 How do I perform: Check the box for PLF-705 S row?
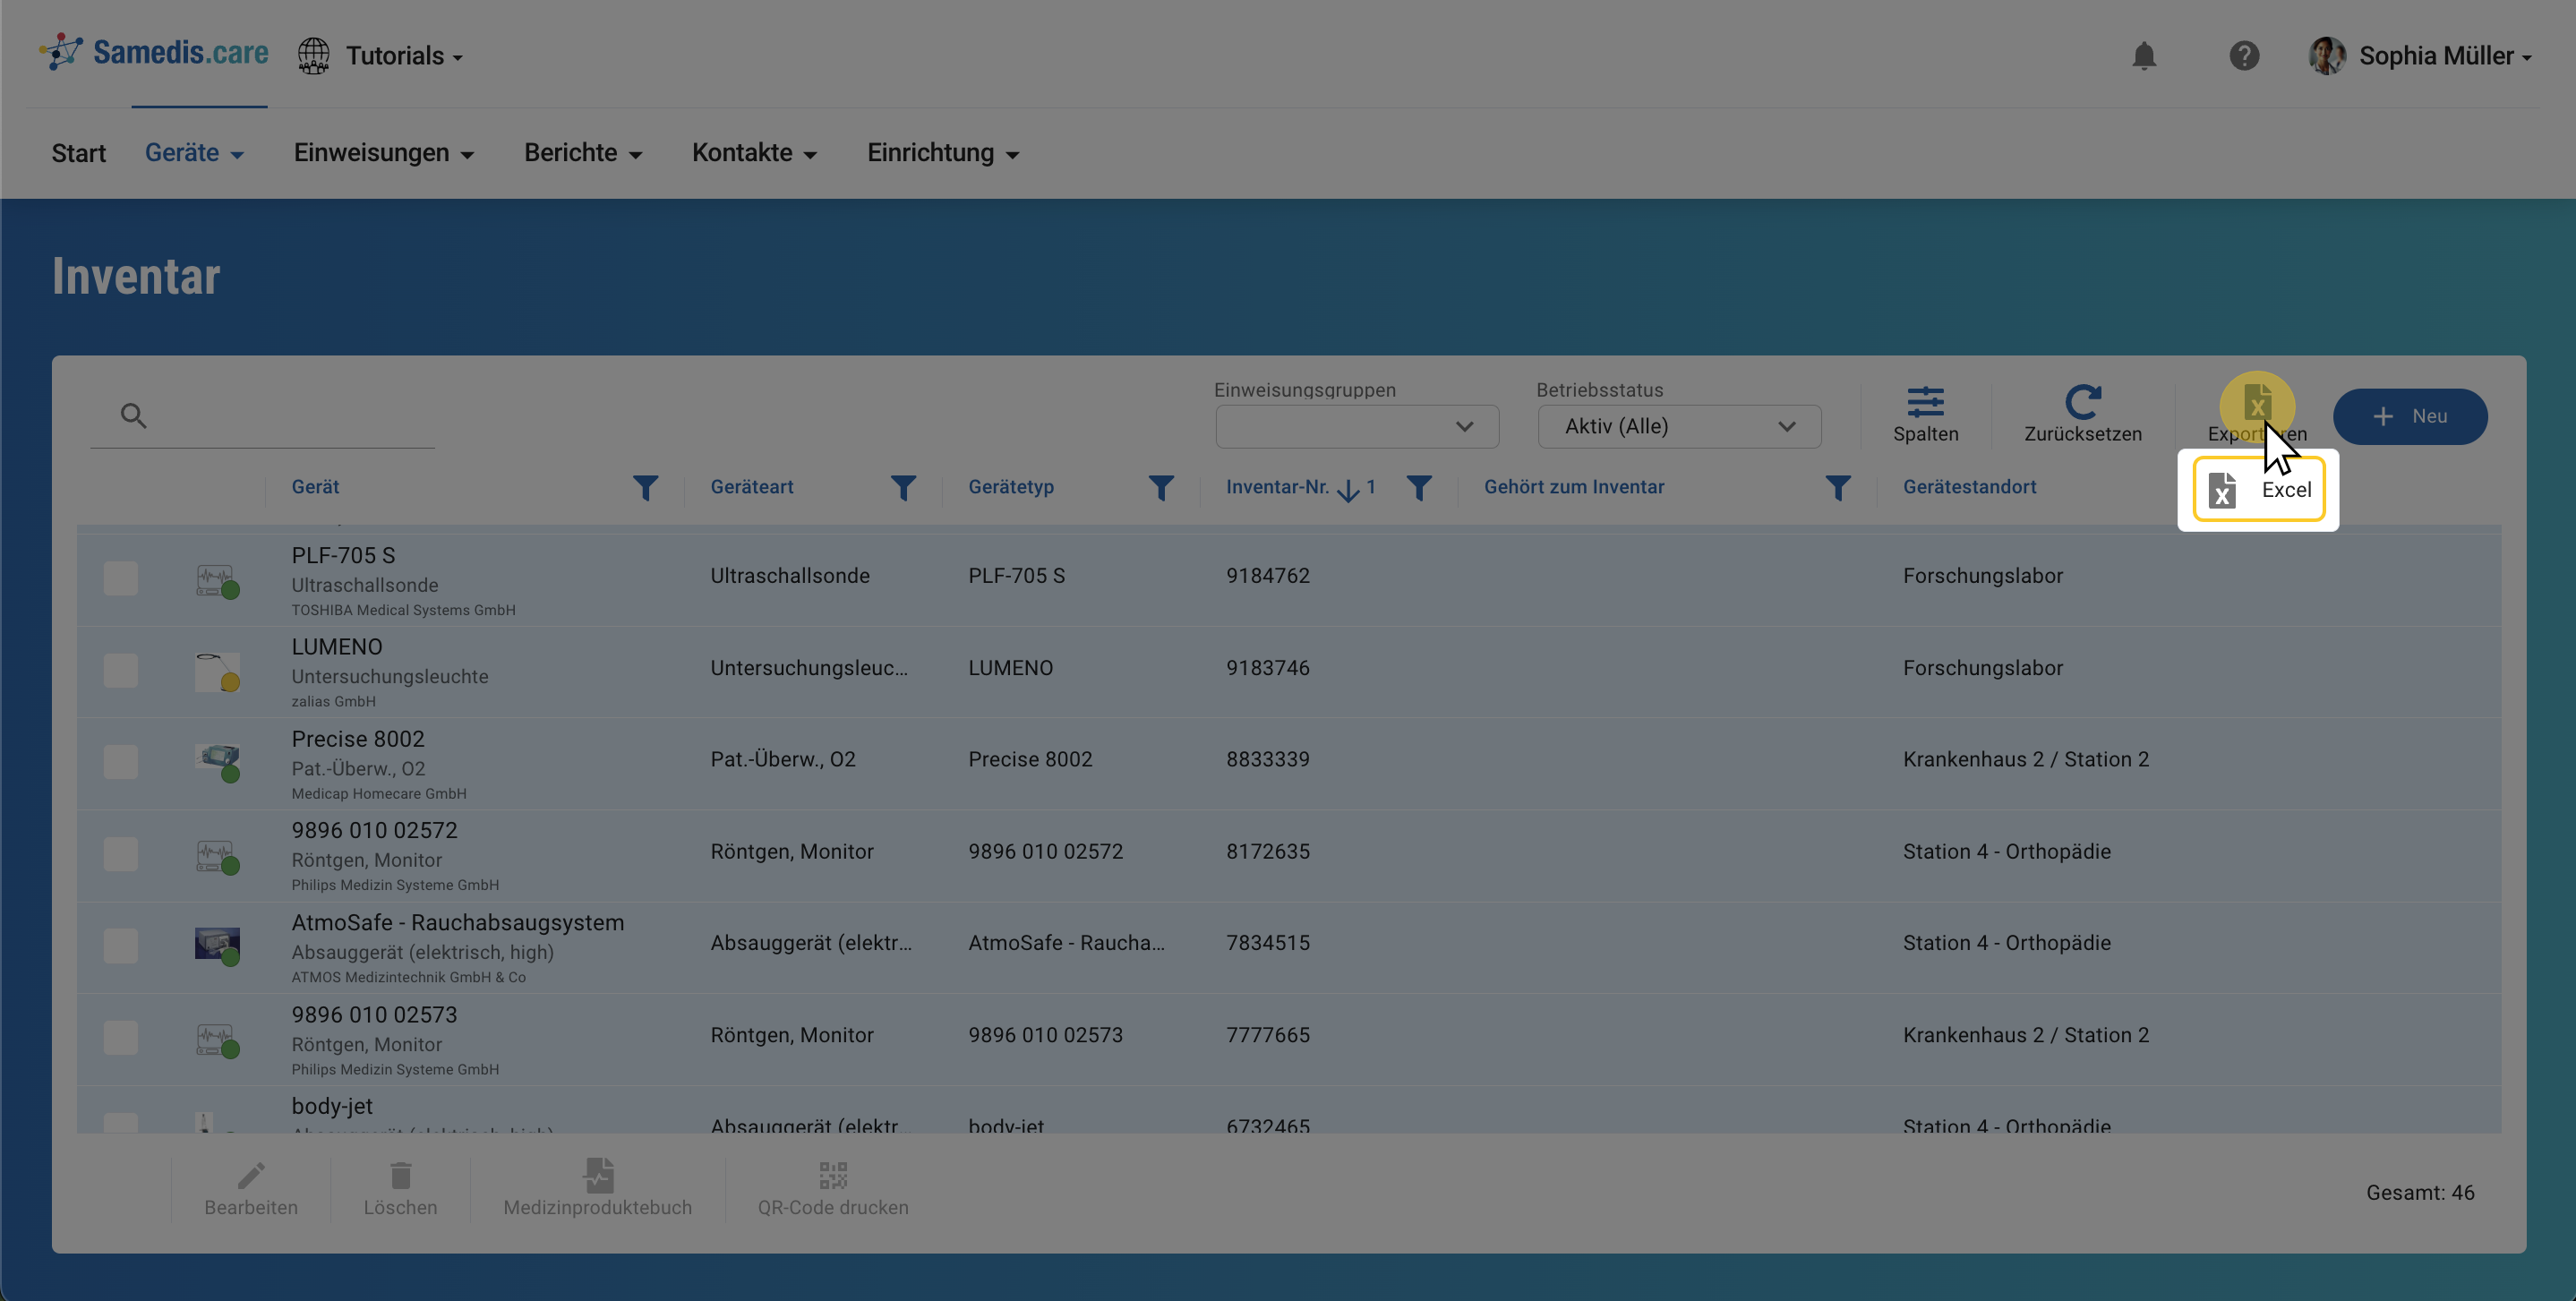click(x=121, y=578)
